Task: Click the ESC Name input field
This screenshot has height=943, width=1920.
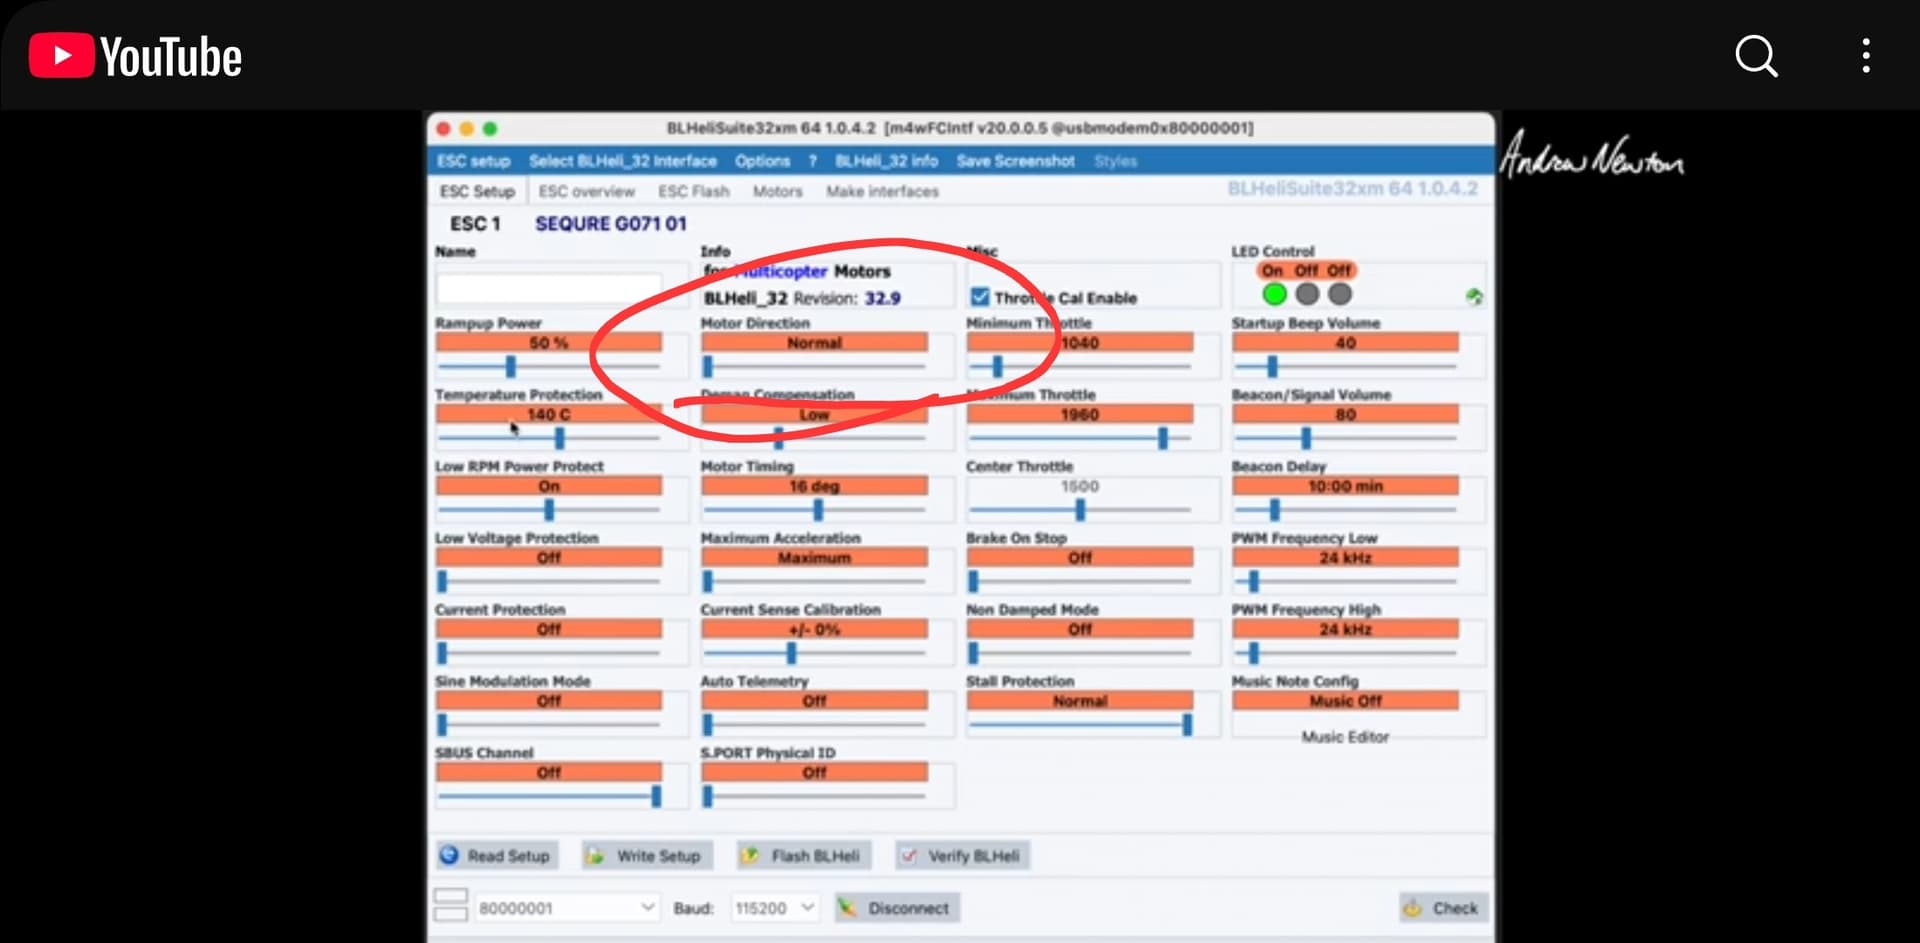Action: 549,289
